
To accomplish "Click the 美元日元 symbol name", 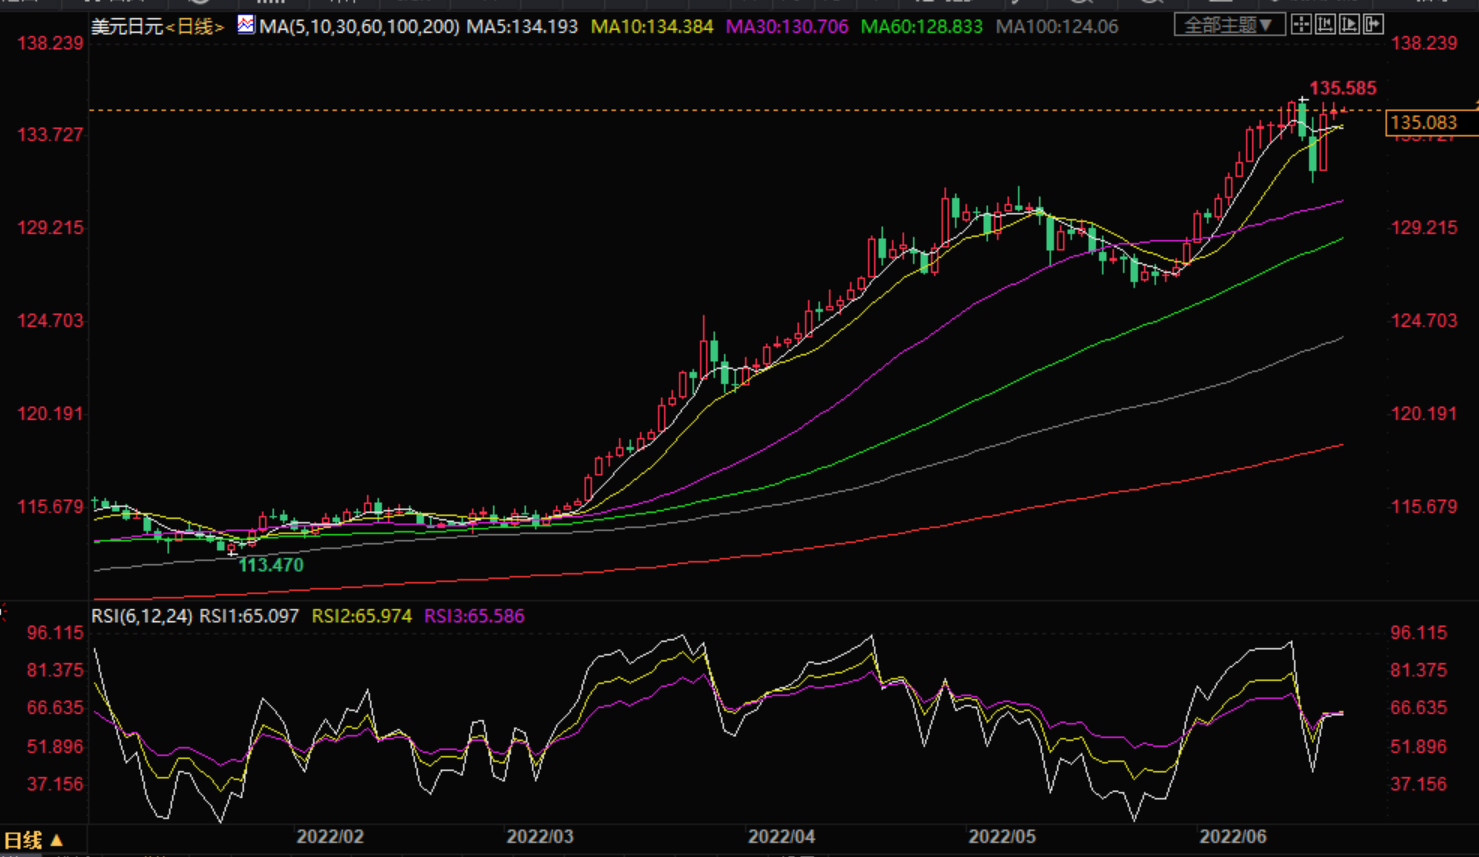I will pyautogui.click(x=127, y=27).
